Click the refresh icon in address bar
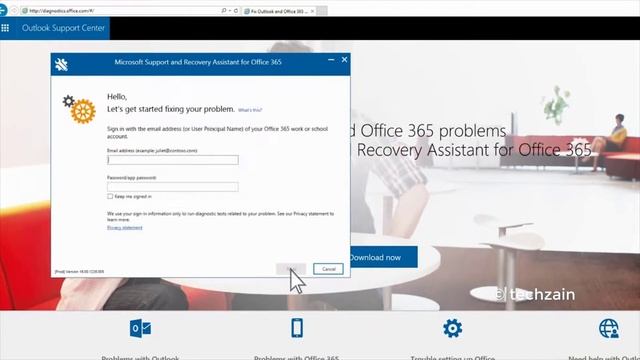Screen dimensions: 640x360 point(236,11)
